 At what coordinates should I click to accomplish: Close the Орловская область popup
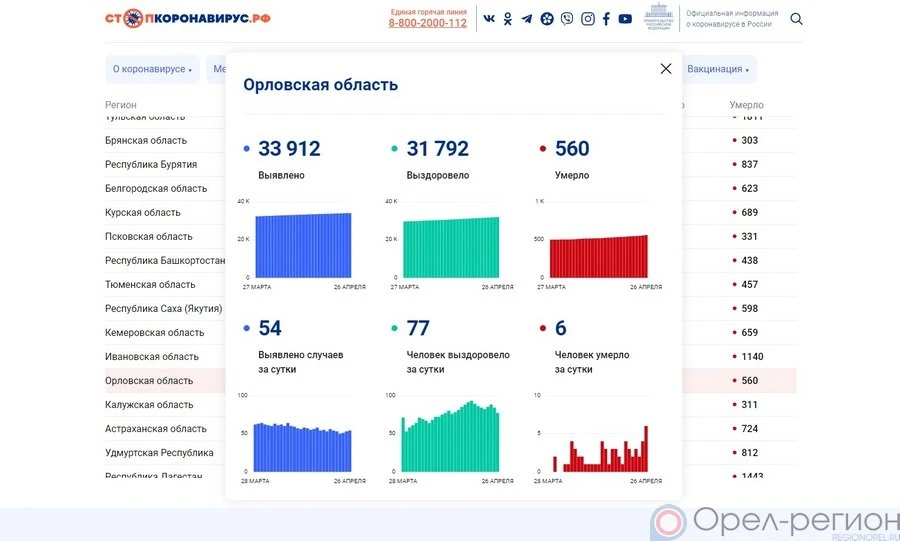tap(666, 69)
